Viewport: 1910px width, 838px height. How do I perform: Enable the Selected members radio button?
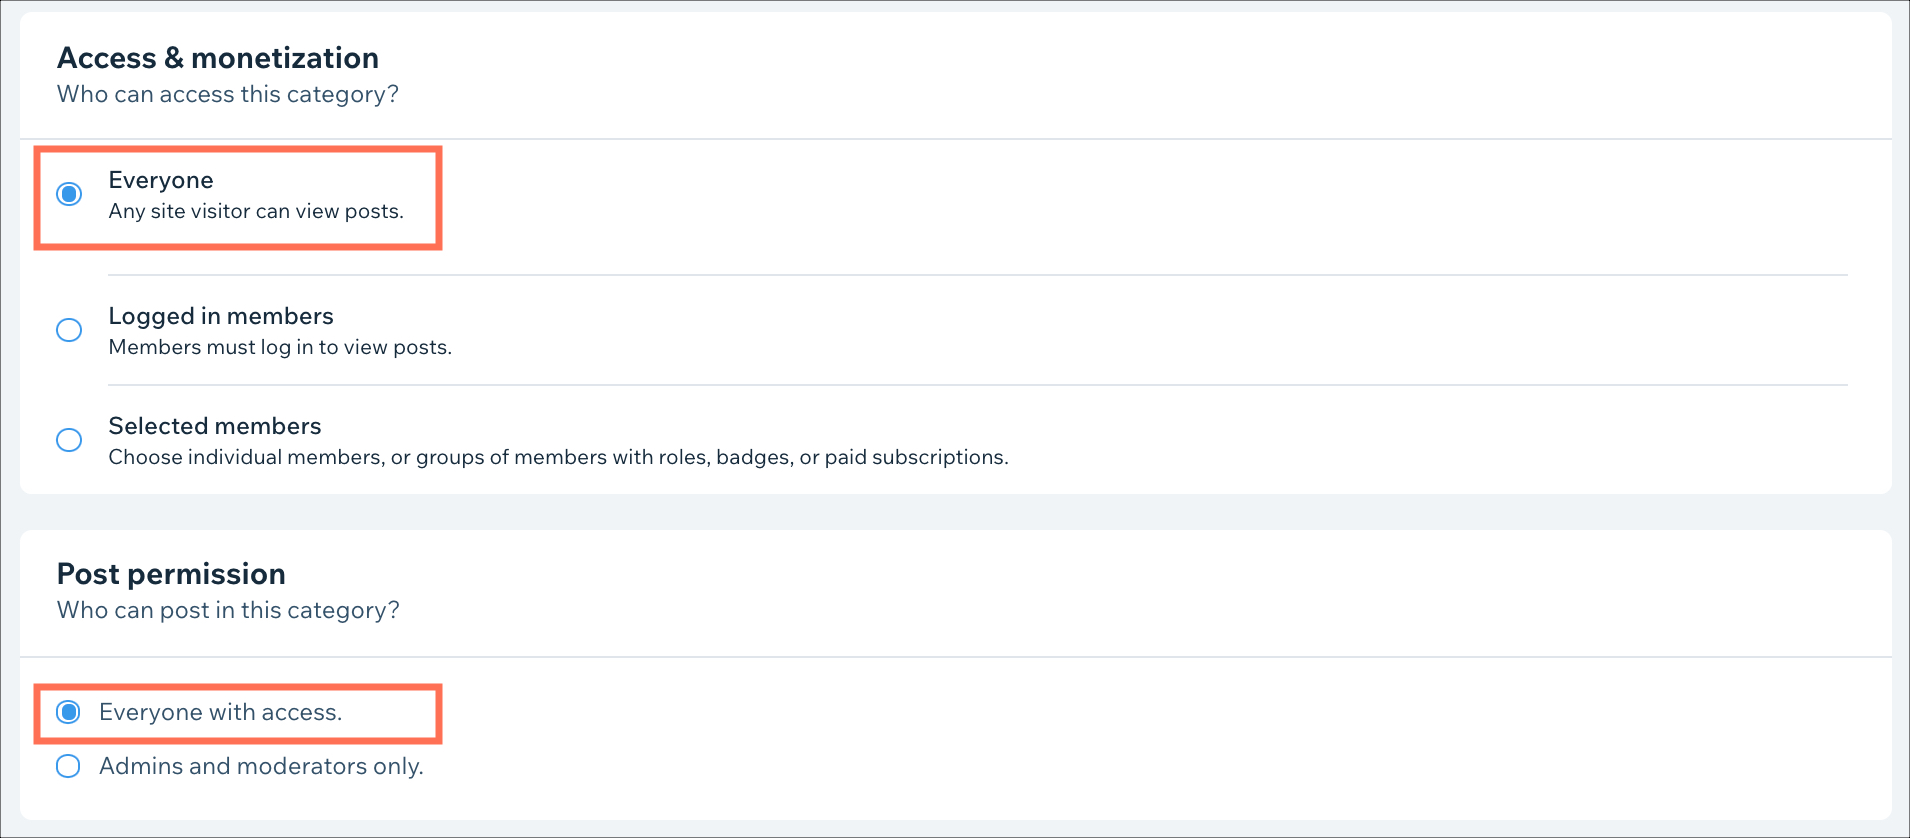[x=69, y=440]
